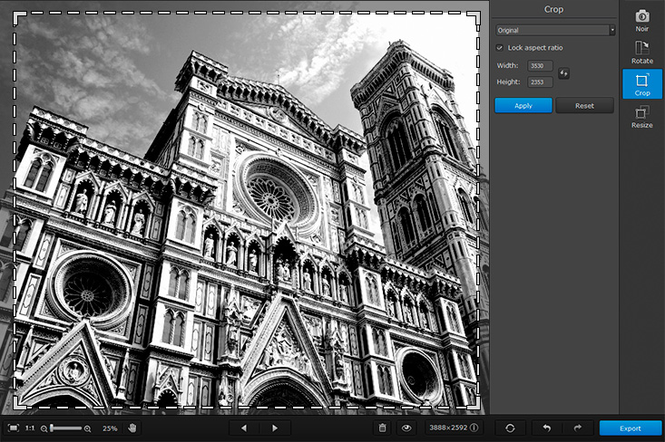Viewport: 665px width, 442px height.
Task: Click the bottom-left crop corner handle
Action: (19, 403)
